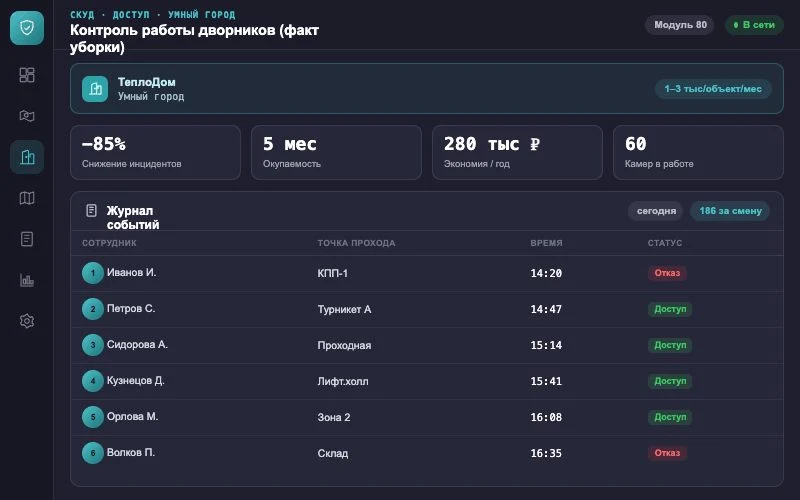This screenshot has height=500, width=800.
Task: Open the map icon in sidebar
Action: [27, 198]
